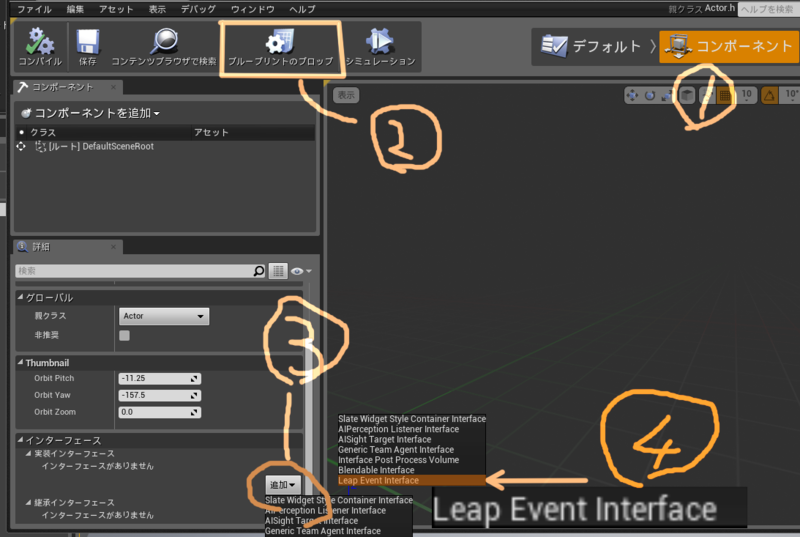Click the 追加 interface button

coord(282,485)
